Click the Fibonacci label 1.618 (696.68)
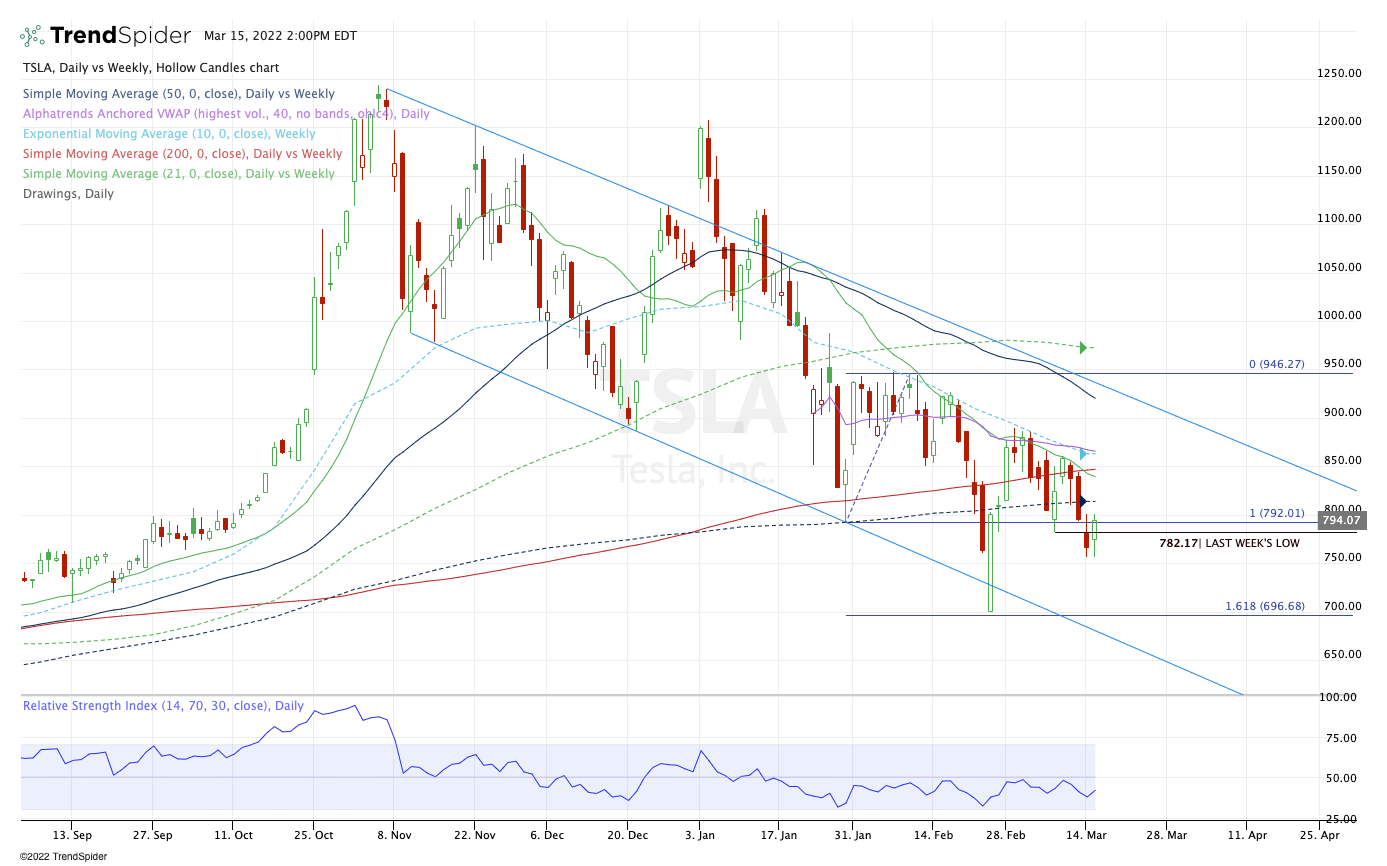 coord(1265,606)
